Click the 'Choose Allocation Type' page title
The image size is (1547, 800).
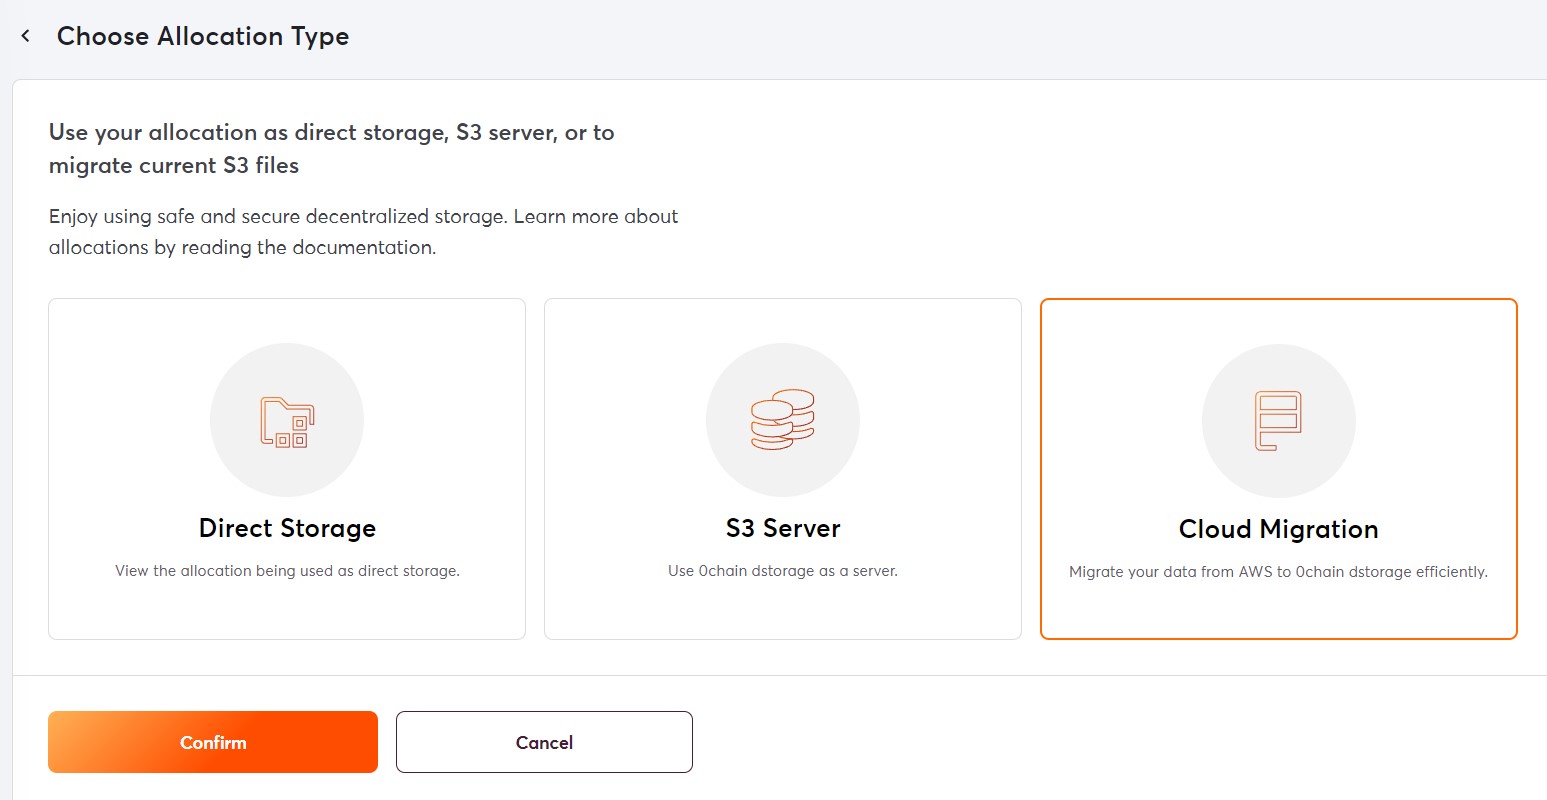[x=203, y=36]
